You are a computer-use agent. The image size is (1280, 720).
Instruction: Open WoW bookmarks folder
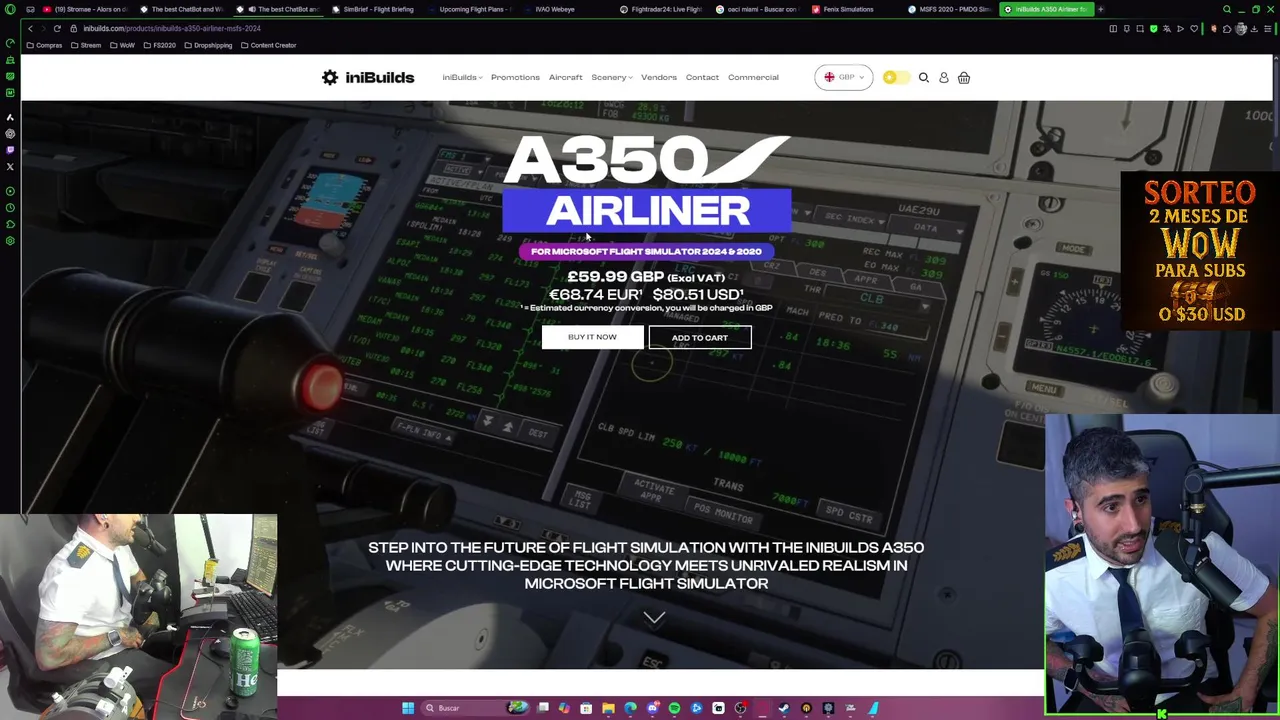tap(123, 45)
